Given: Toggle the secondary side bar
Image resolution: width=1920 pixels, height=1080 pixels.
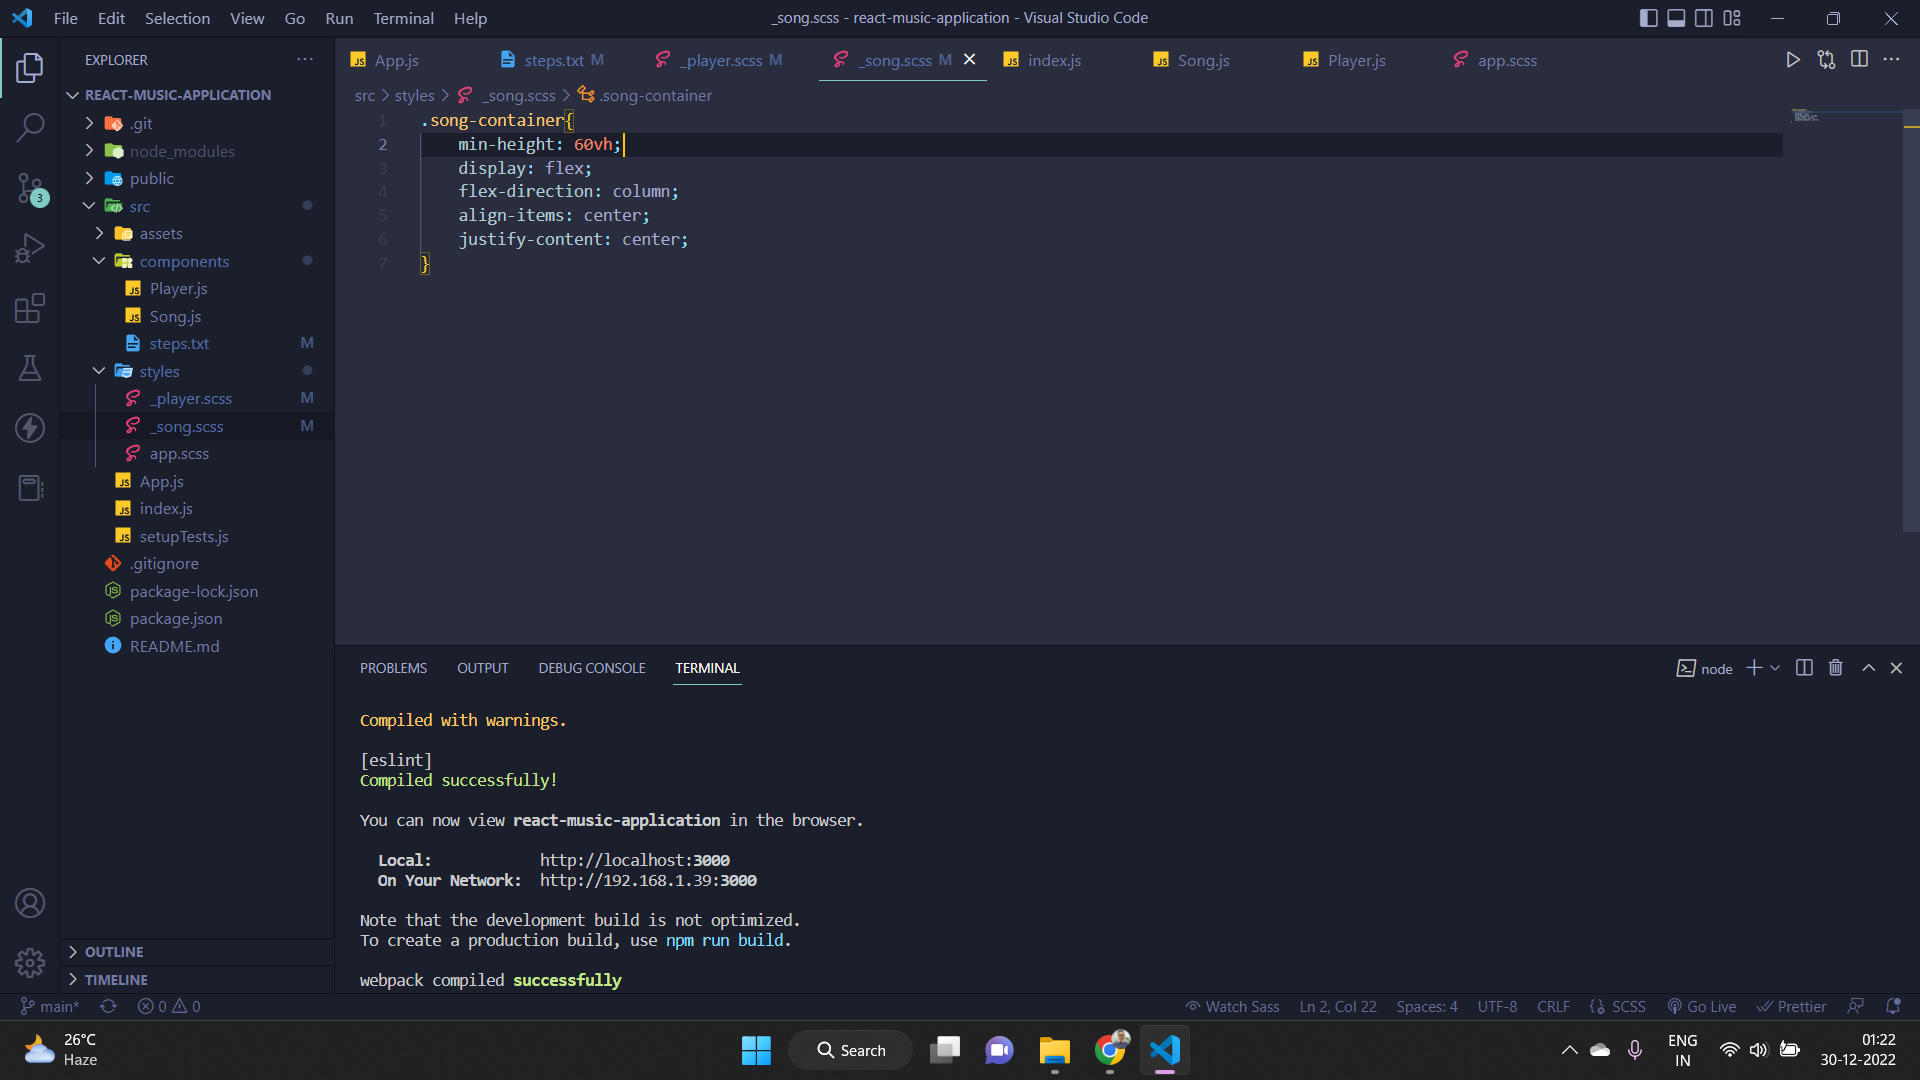Looking at the screenshot, I should 1702,18.
